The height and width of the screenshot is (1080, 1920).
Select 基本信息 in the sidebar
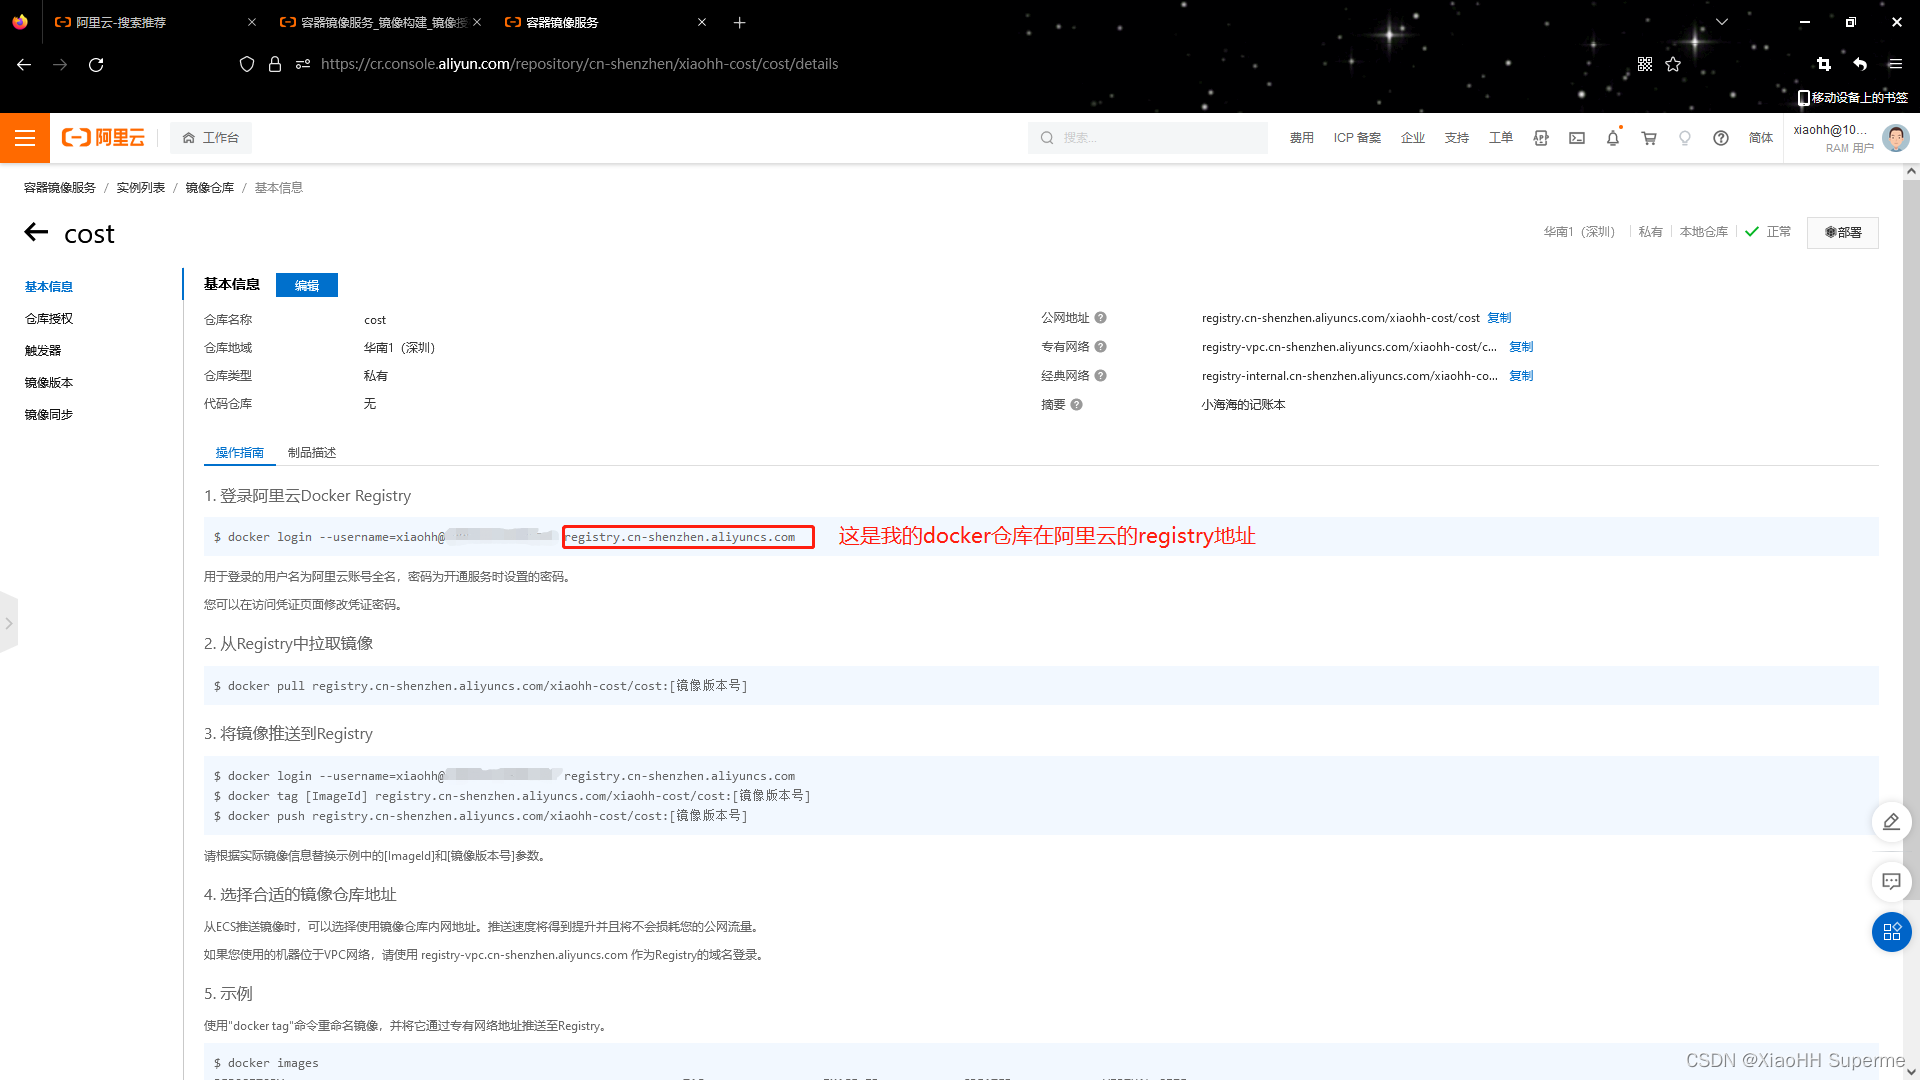click(49, 287)
